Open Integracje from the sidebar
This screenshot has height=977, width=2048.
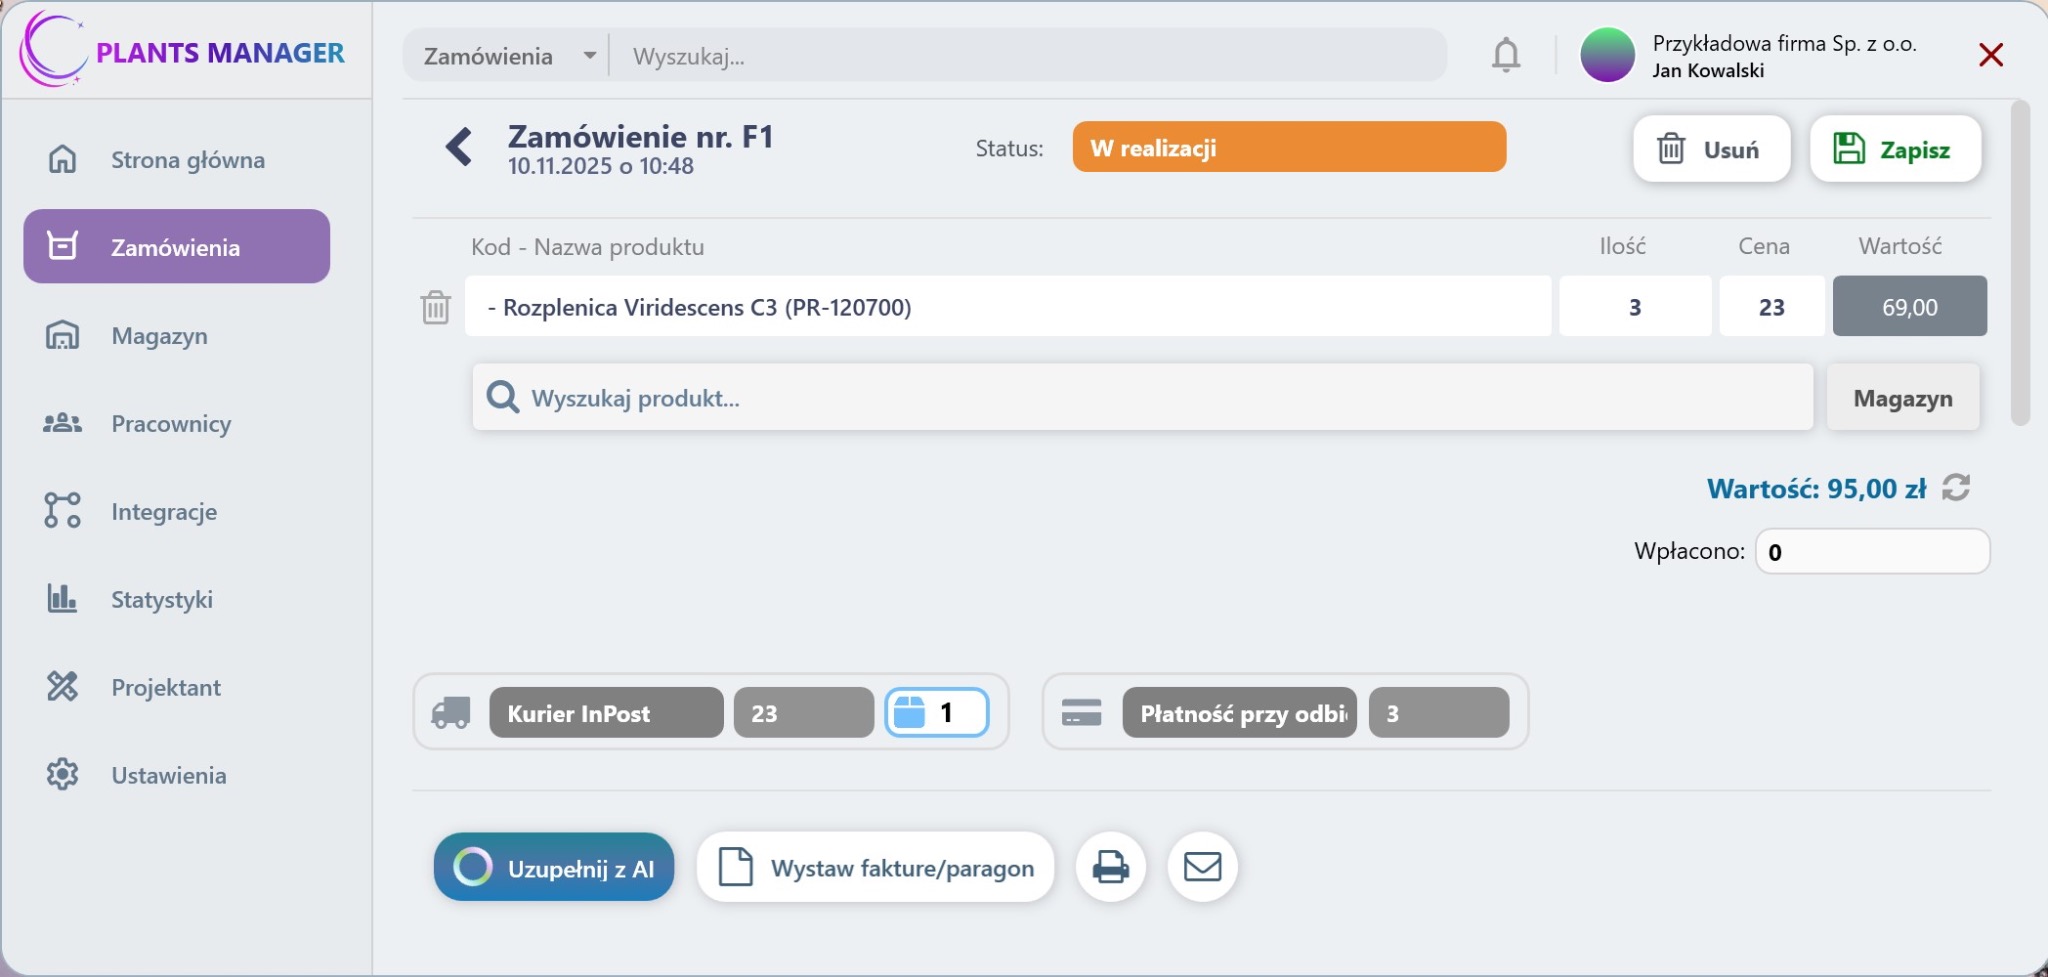pos(164,512)
